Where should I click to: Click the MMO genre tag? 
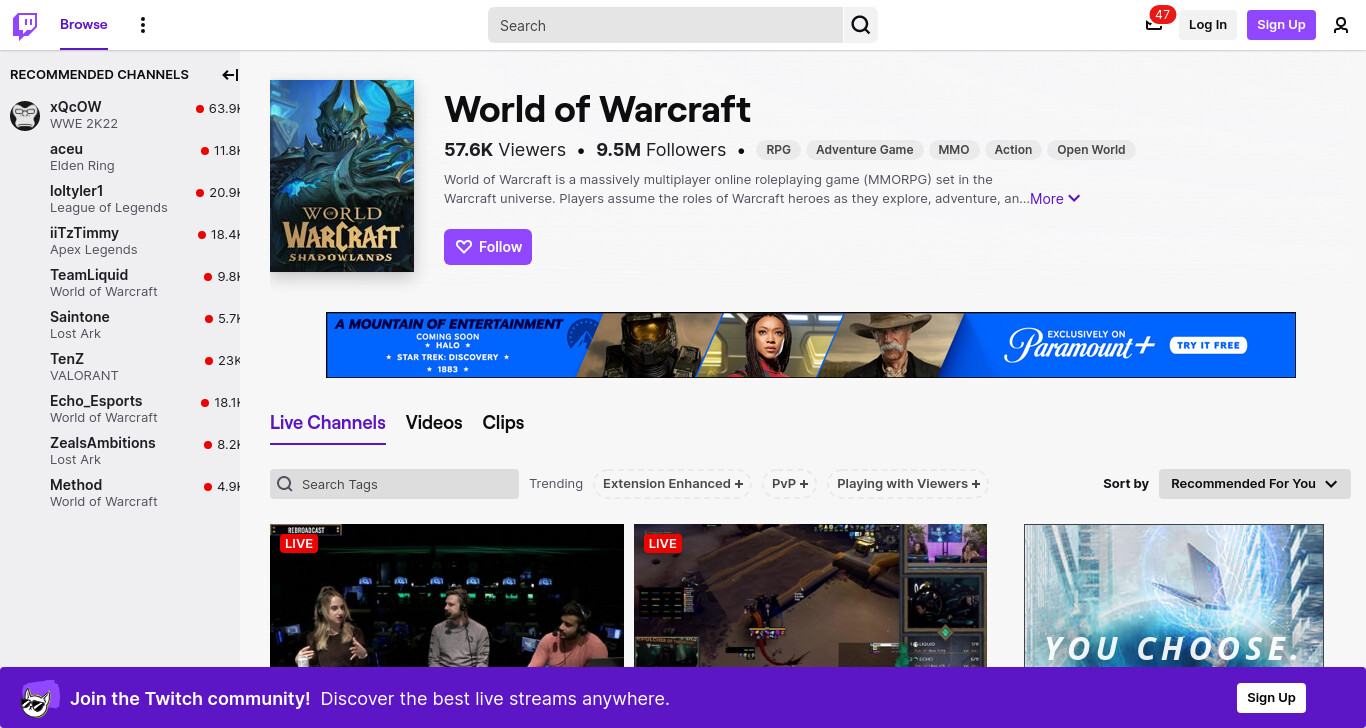(954, 150)
